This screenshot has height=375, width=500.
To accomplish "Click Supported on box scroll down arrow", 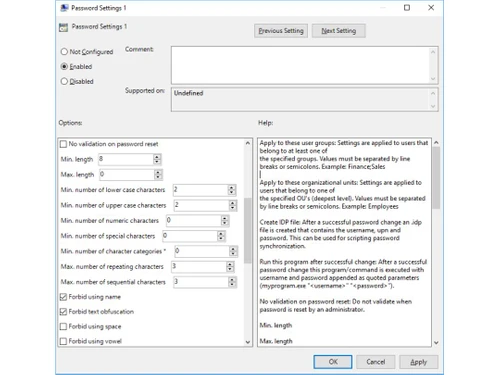I will click(x=433, y=106).
